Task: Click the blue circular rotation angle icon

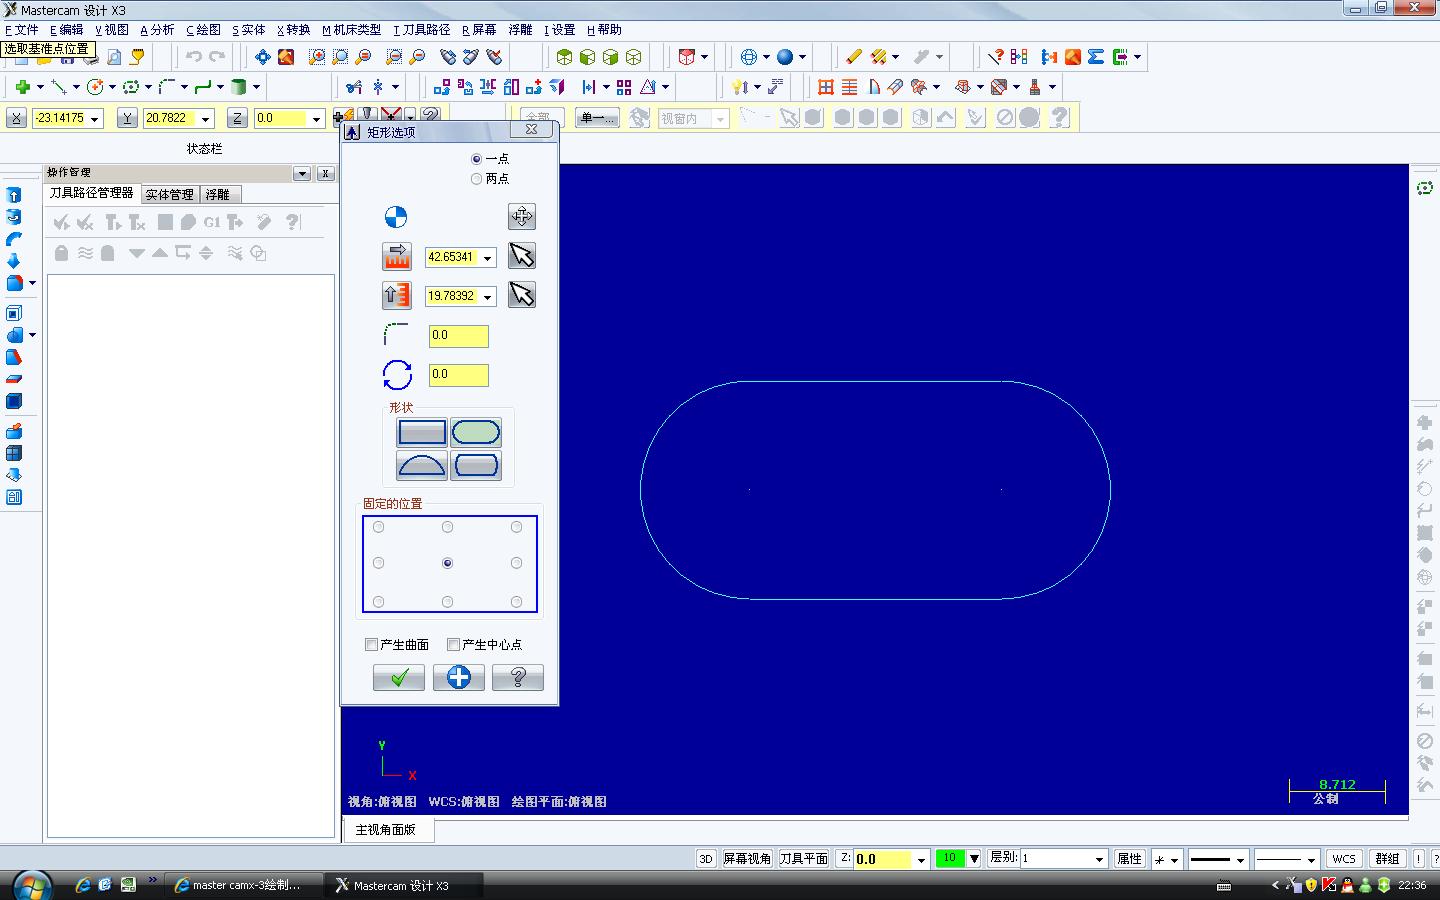Action: point(397,375)
